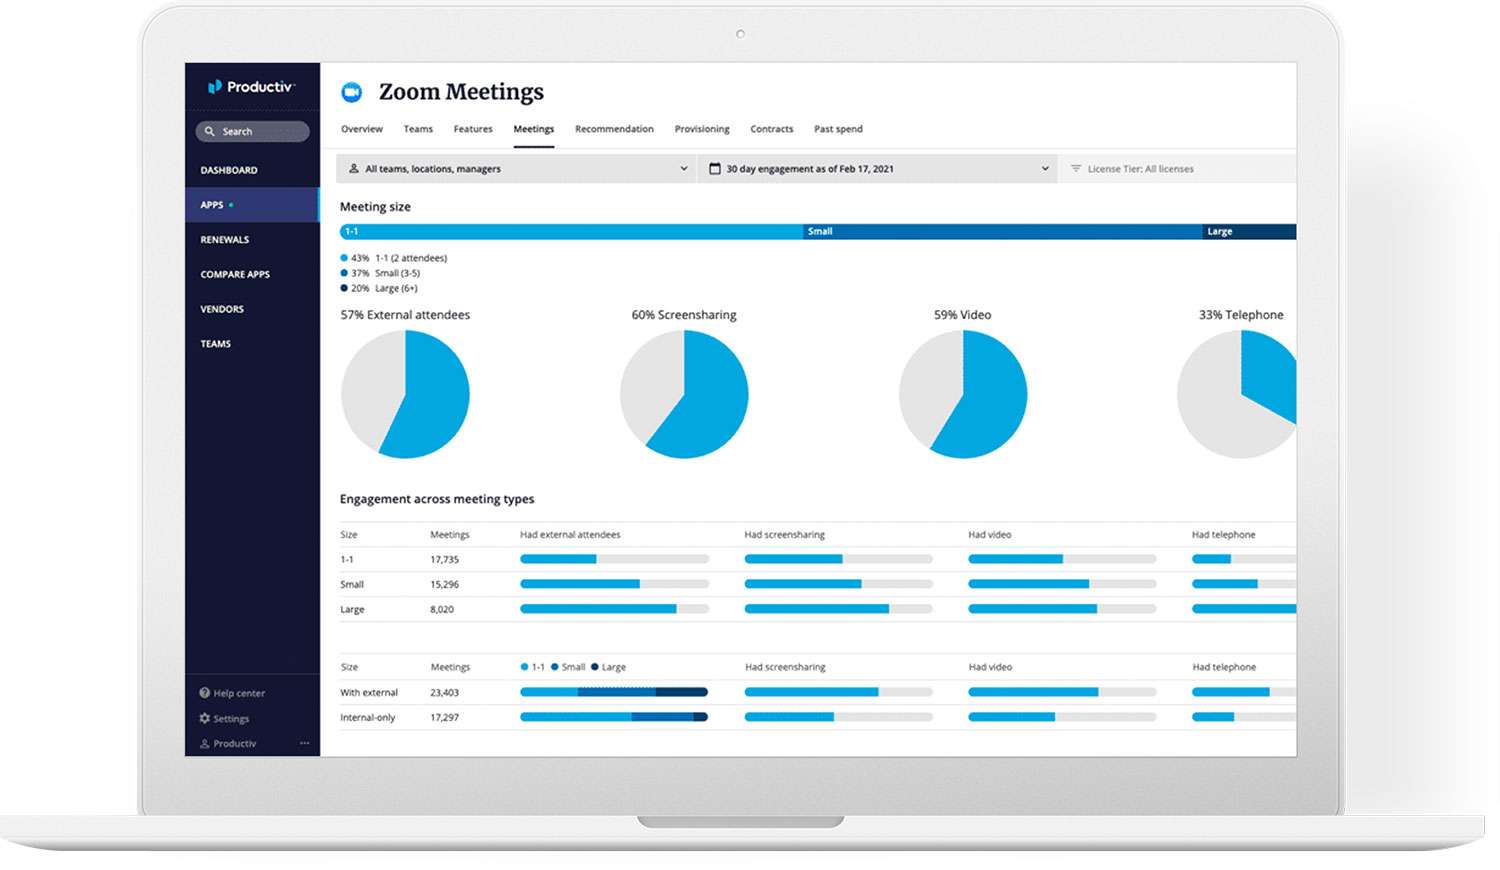
Task: Click the 43% 1-1 legend color dot
Action: point(344,258)
